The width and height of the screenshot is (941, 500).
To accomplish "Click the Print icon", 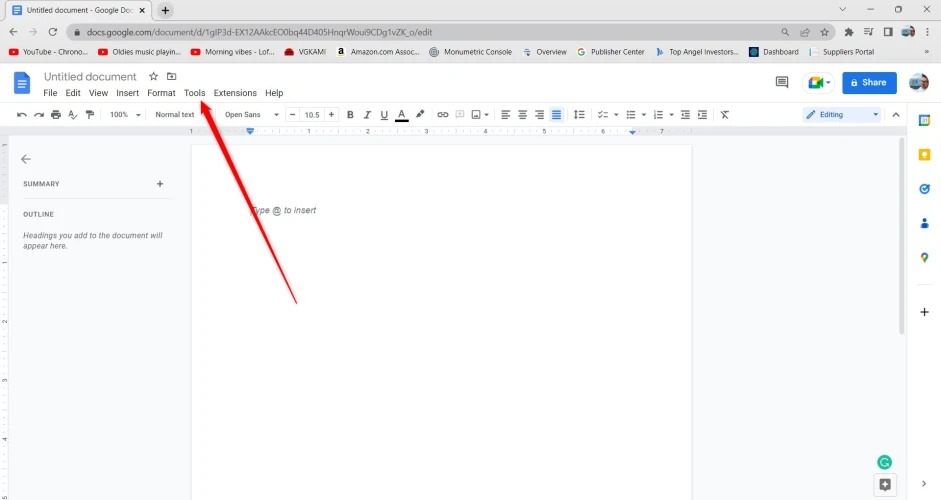I will 56,115.
